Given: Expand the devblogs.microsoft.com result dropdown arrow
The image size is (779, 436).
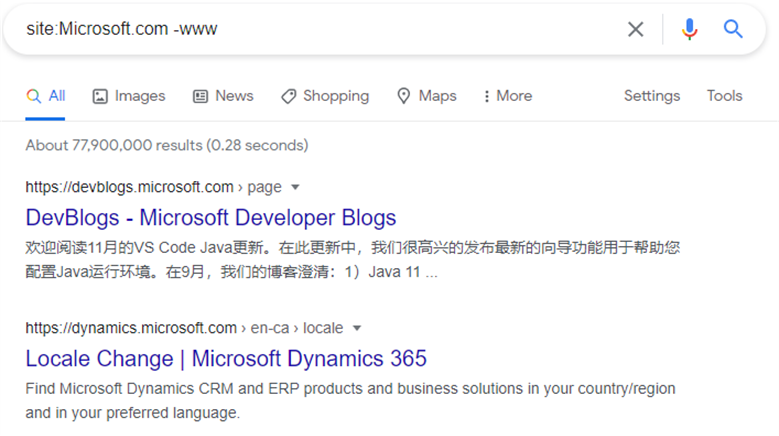Looking at the screenshot, I should (295, 187).
